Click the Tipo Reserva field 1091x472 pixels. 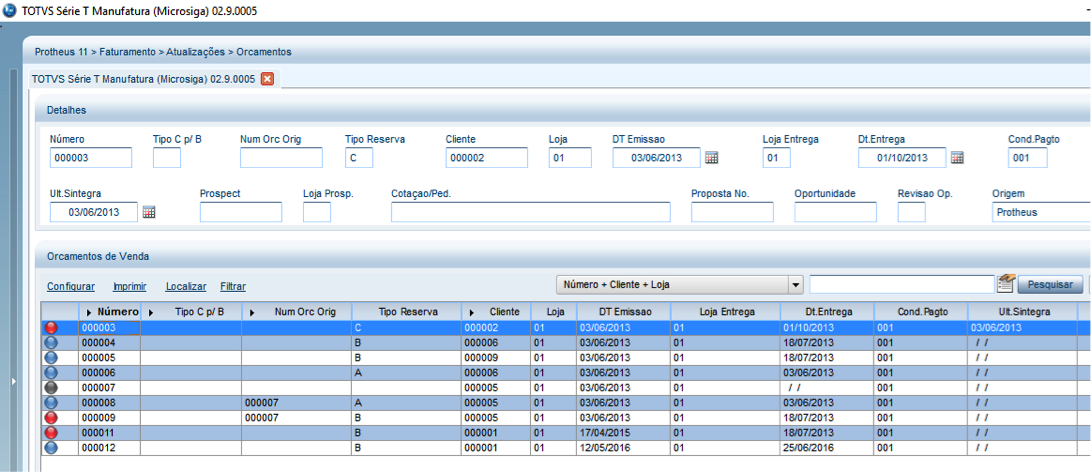[359, 158]
